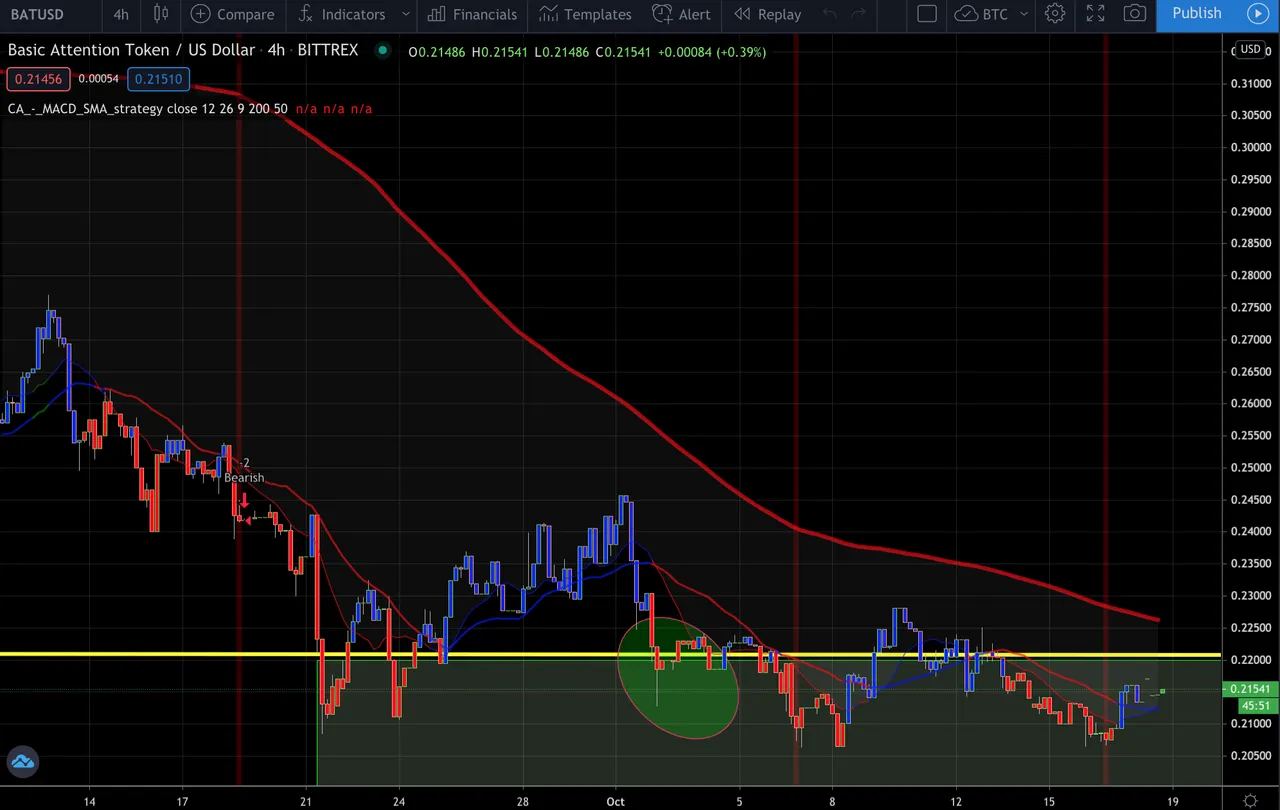The image size is (1280, 810).
Task: Click the Compare symbol button
Action: coord(232,14)
